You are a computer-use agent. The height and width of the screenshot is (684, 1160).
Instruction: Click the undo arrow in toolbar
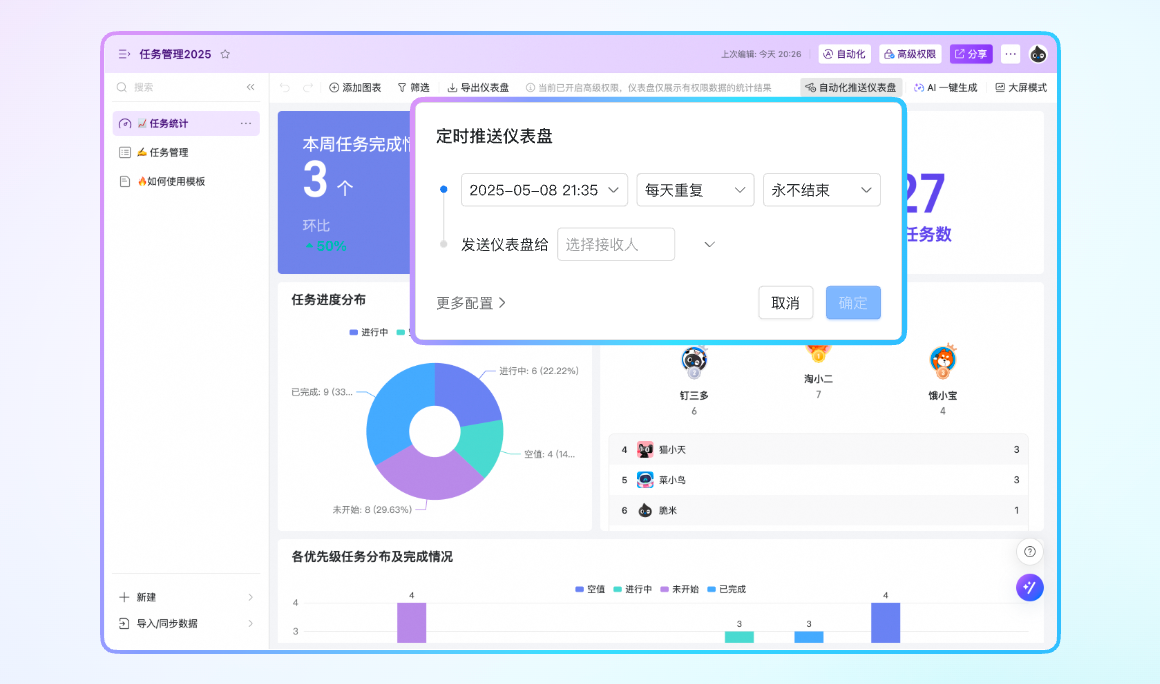coord(285,87)
